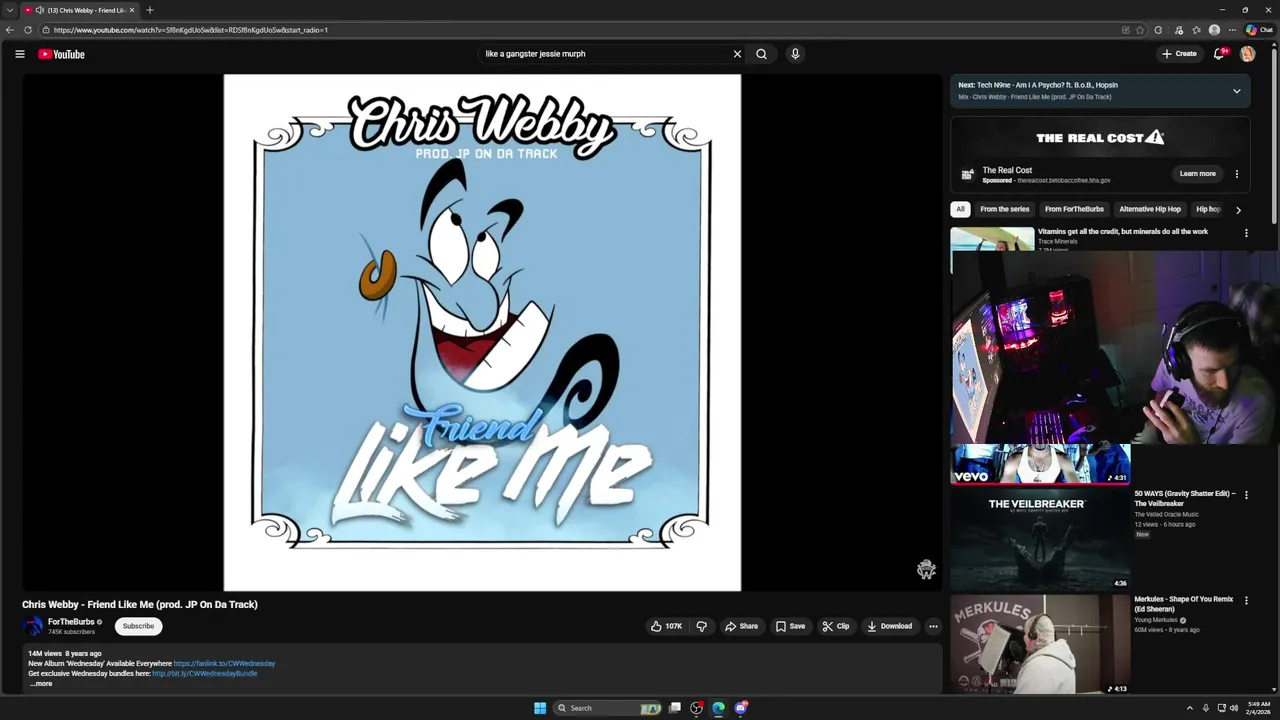Expand the description with ...more
The image size is (1280, 720).
pos(41,683)
